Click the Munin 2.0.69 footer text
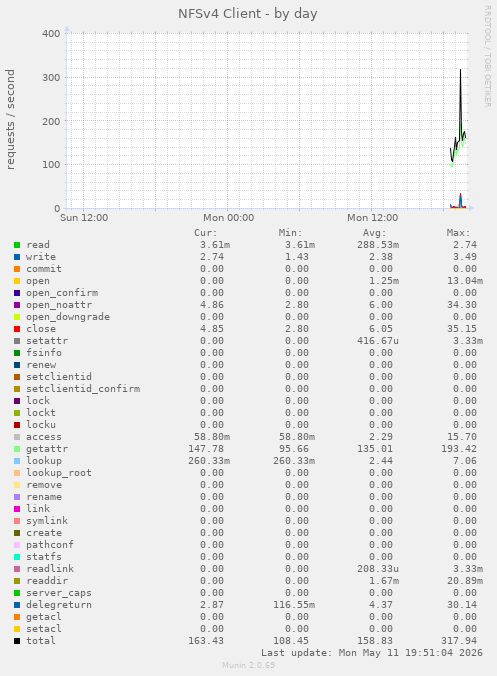Viewport: 497px width, 676px height. coord(248,665)
